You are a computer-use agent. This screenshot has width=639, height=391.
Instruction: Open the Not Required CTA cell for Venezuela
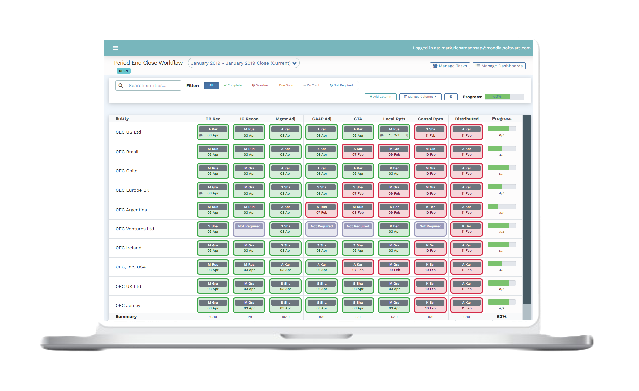(358, 229)
